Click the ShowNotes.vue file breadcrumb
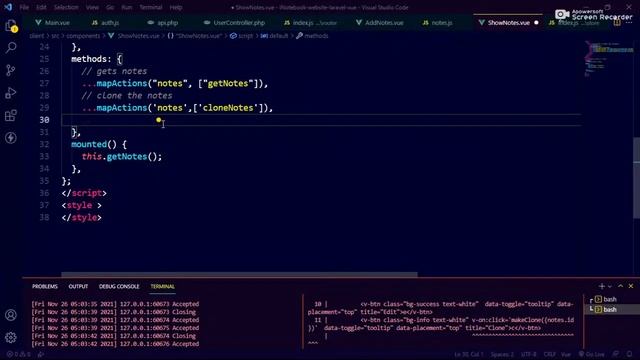The height and width of the screenshot is (360, 640). pyautogui.click(x=138, y=36)
